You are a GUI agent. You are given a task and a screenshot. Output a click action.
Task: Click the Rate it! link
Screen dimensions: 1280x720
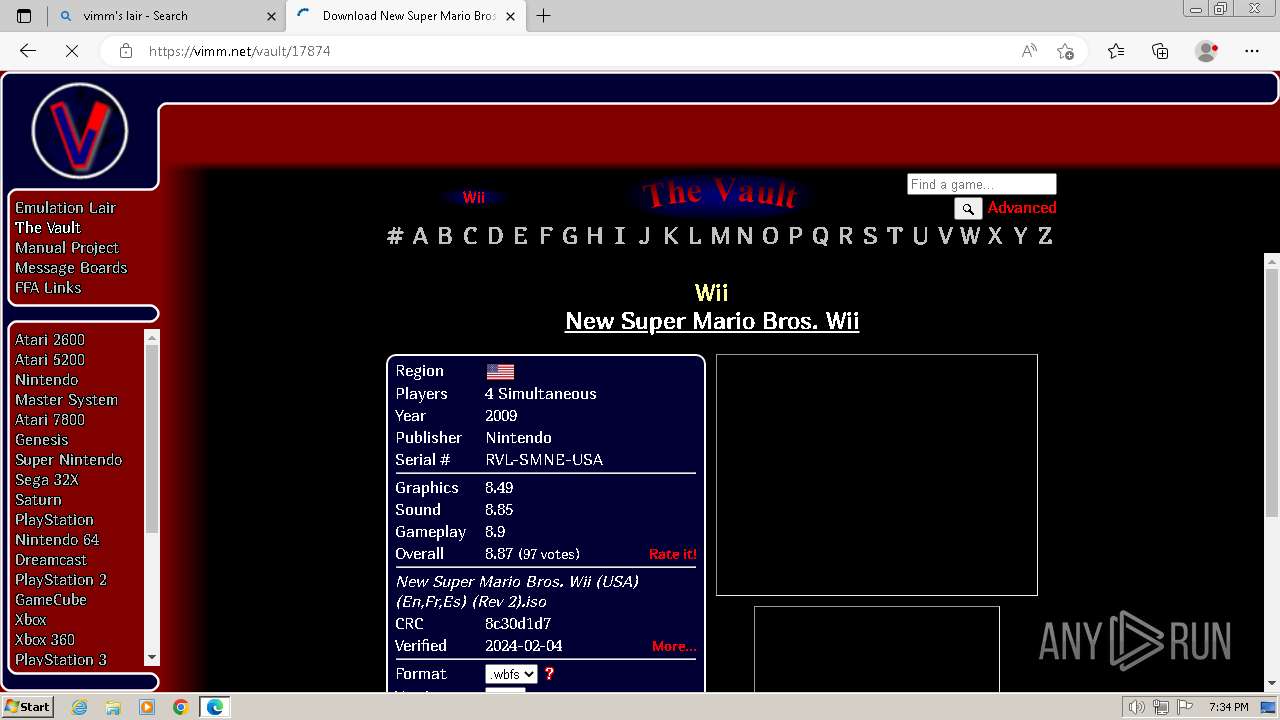pyautogui.click(x=673, y=554)
